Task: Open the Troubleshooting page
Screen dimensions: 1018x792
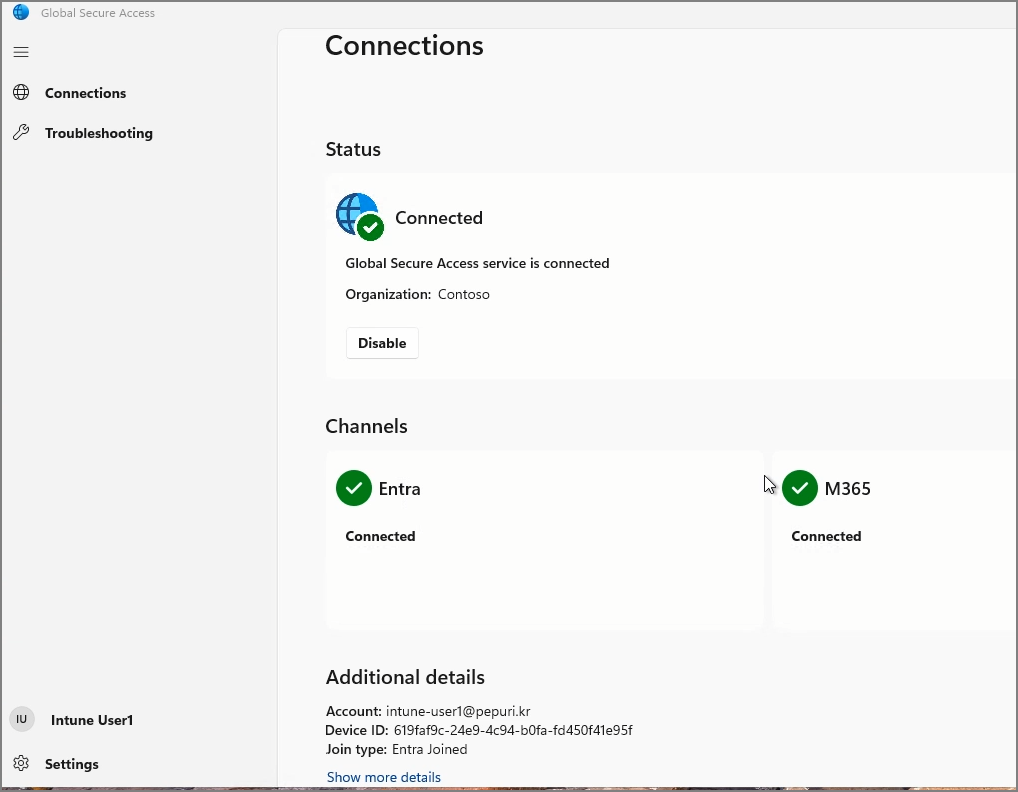Action: tap(99, 133)
